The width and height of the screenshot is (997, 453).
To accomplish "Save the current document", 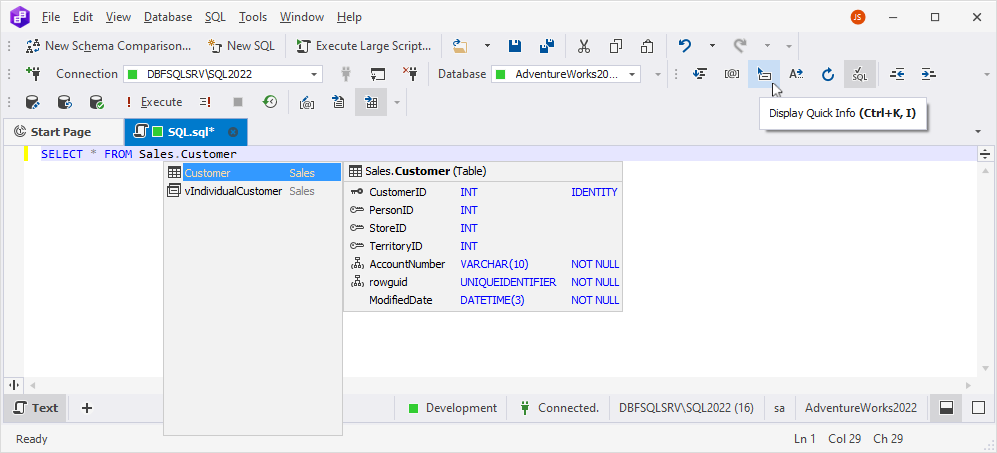I will [x=515, y=46].
